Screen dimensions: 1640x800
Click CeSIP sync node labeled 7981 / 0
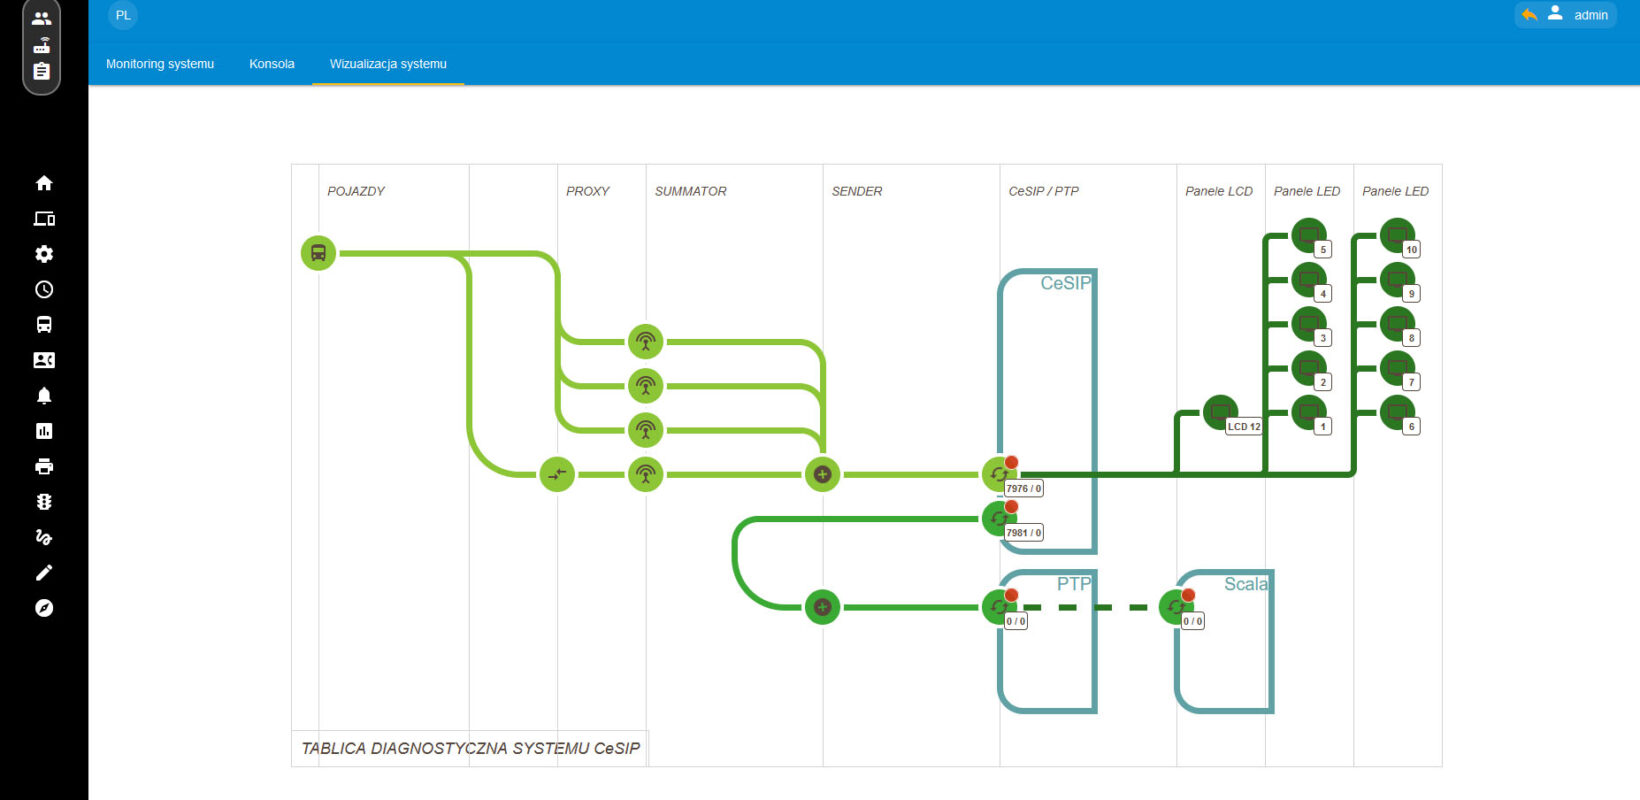click(999, 518)
